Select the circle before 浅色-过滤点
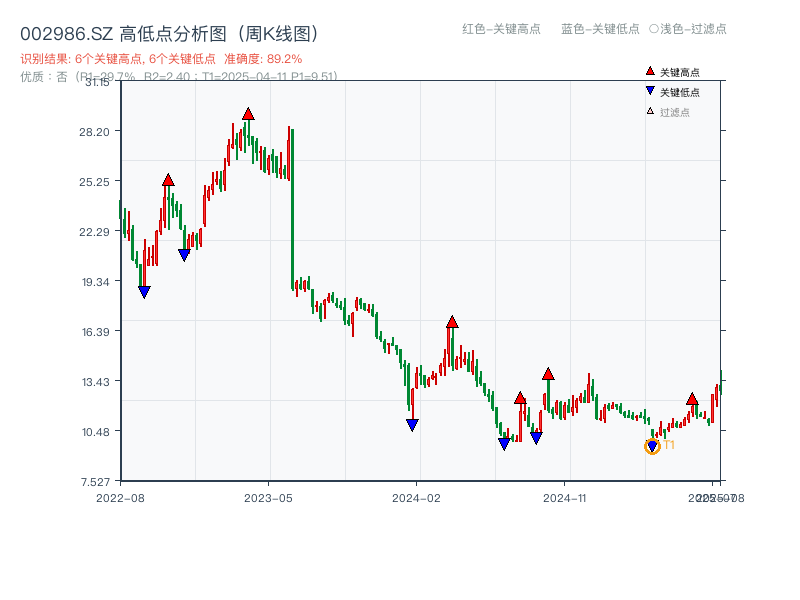 click(653, 29)
